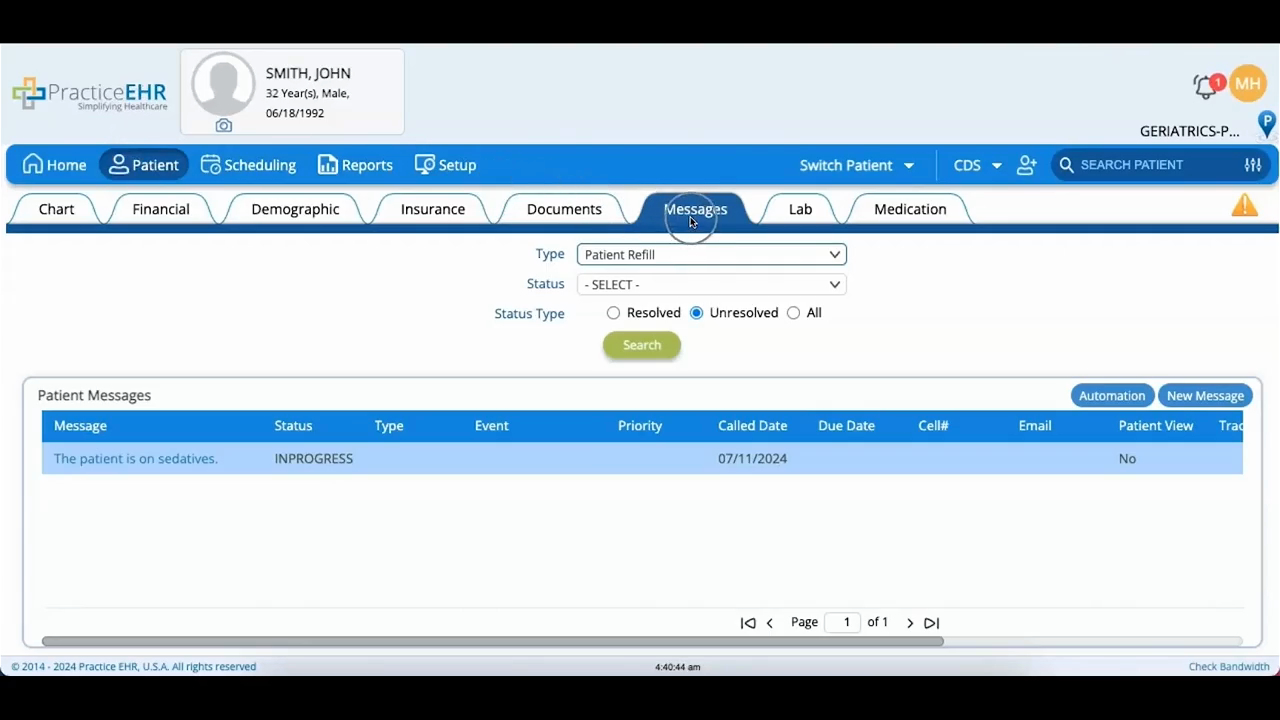Viewport: 1280px width, 720px height.
Task: Click the Cell# column header
Action: (933, 426)
